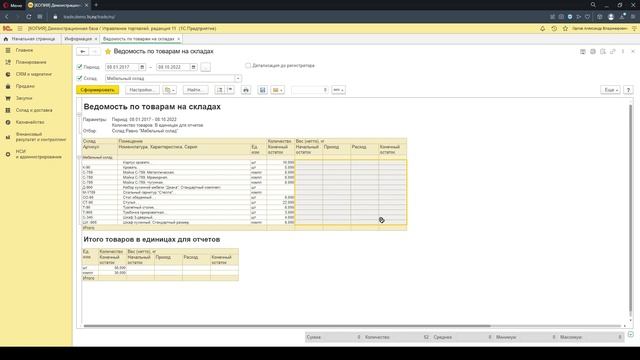Reload the page in the browser
Viewport: 640px width, 360px height.
click(29, 17)
